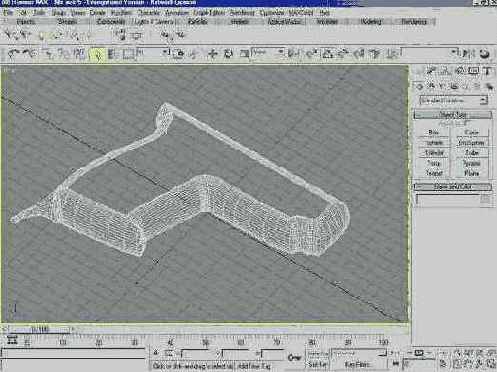
Task: Click frame 50 on the track bar
Action: pos(206,342)
